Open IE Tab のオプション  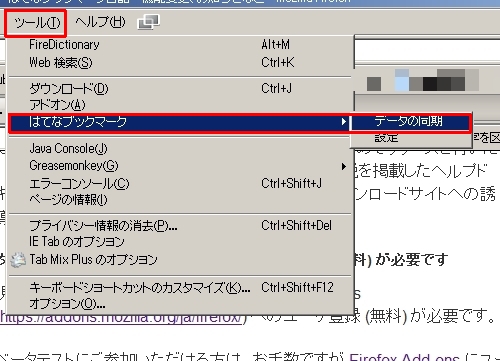pyautogui.click(x=180, y=242)
